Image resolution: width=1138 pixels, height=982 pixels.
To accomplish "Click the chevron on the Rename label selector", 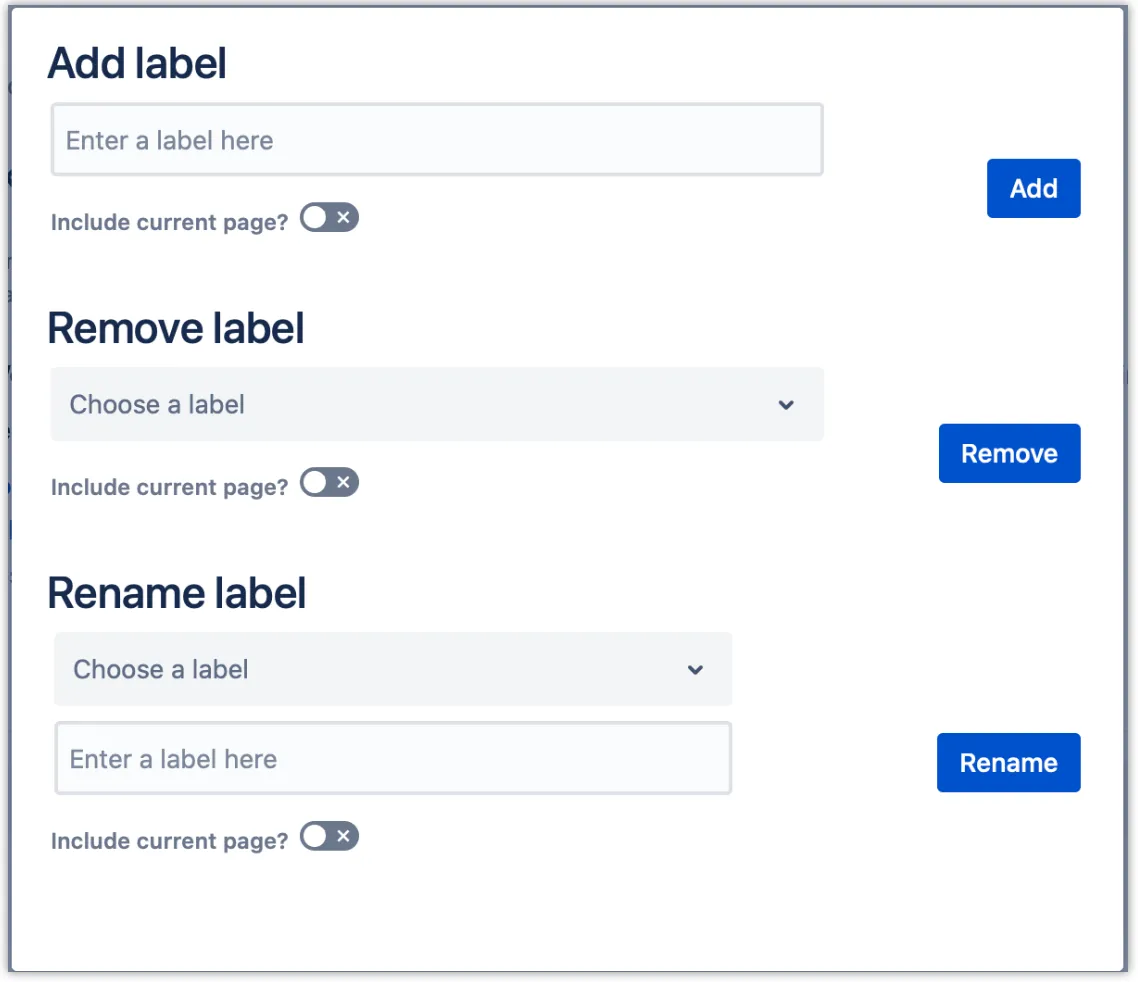I will coord(695,669).
